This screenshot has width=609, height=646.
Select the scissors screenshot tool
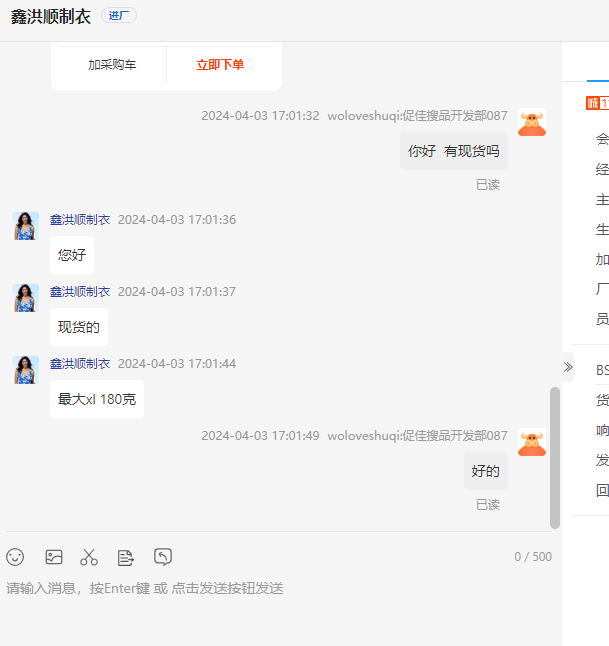point(89,557)
